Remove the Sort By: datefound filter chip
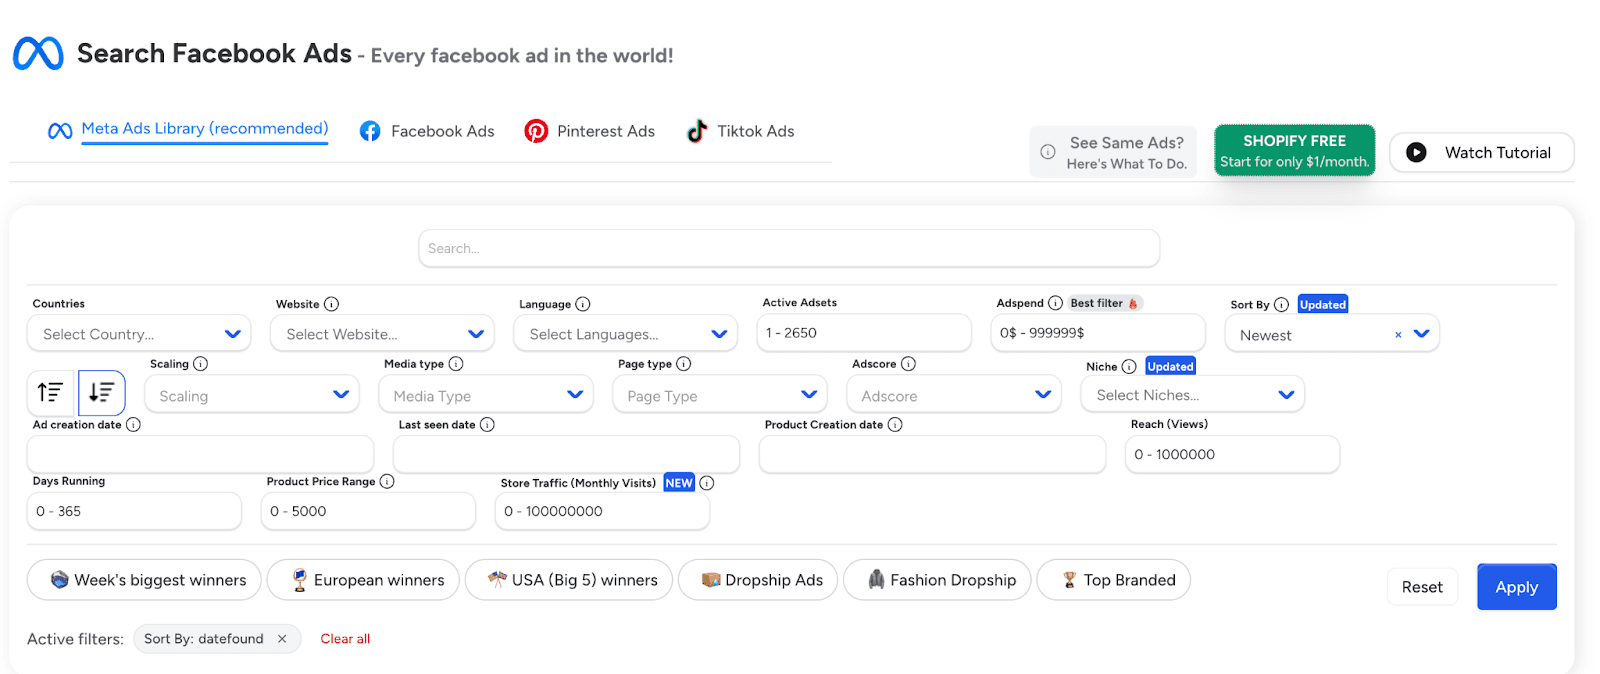 tap(282, 639)
